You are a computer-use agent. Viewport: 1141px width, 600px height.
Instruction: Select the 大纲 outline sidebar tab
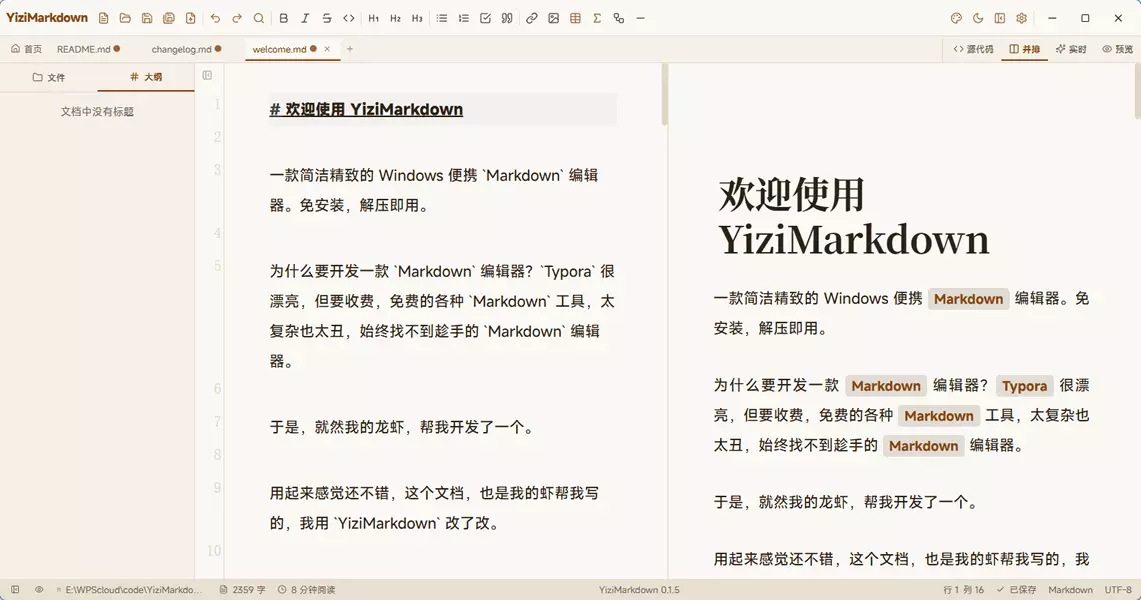146,76
